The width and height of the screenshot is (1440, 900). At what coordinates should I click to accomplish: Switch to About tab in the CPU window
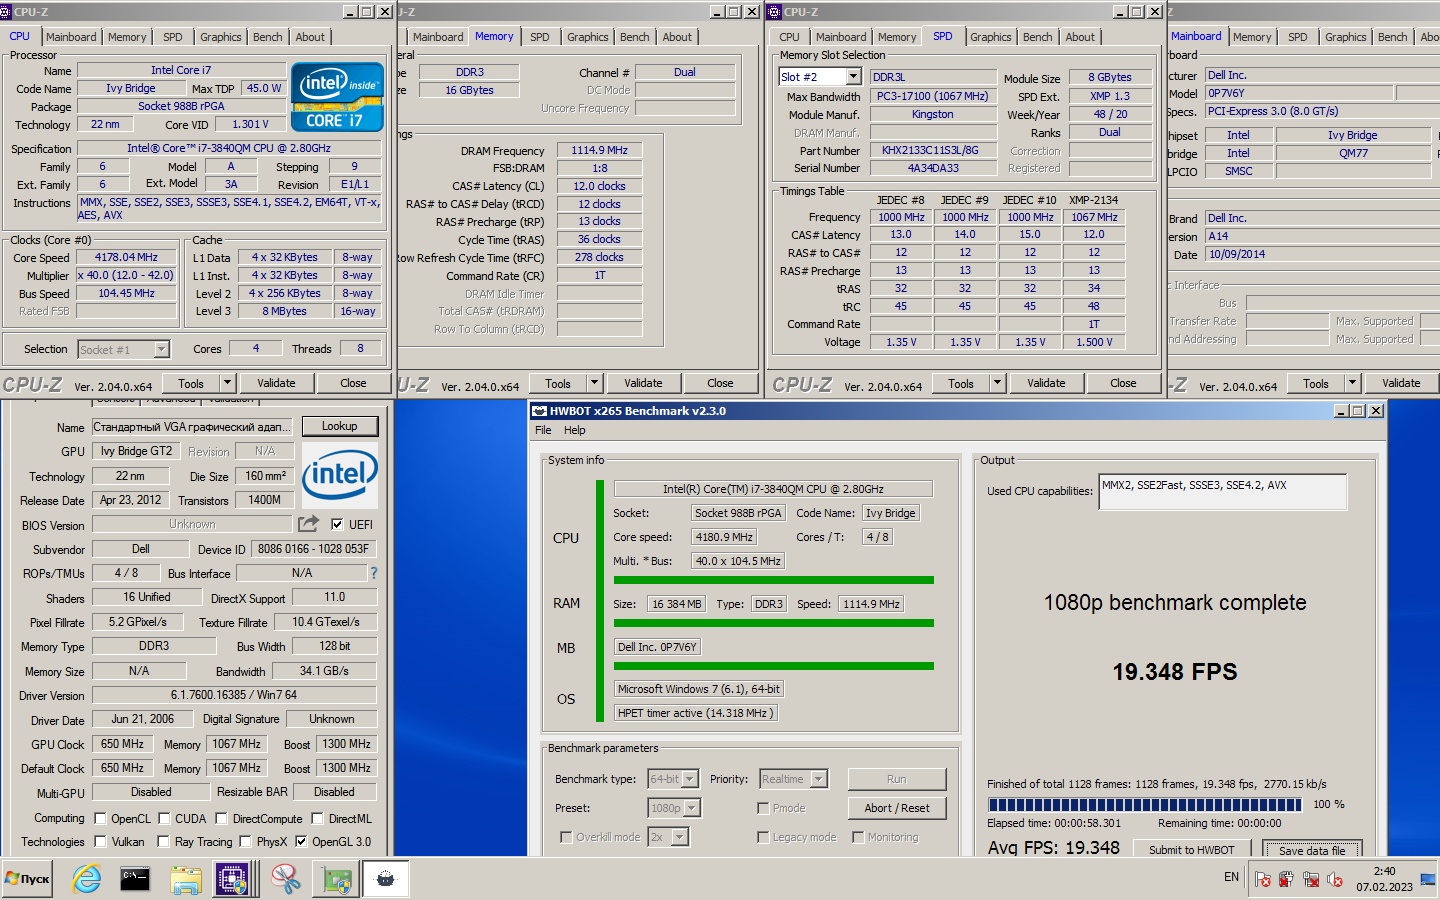[310, 37]
